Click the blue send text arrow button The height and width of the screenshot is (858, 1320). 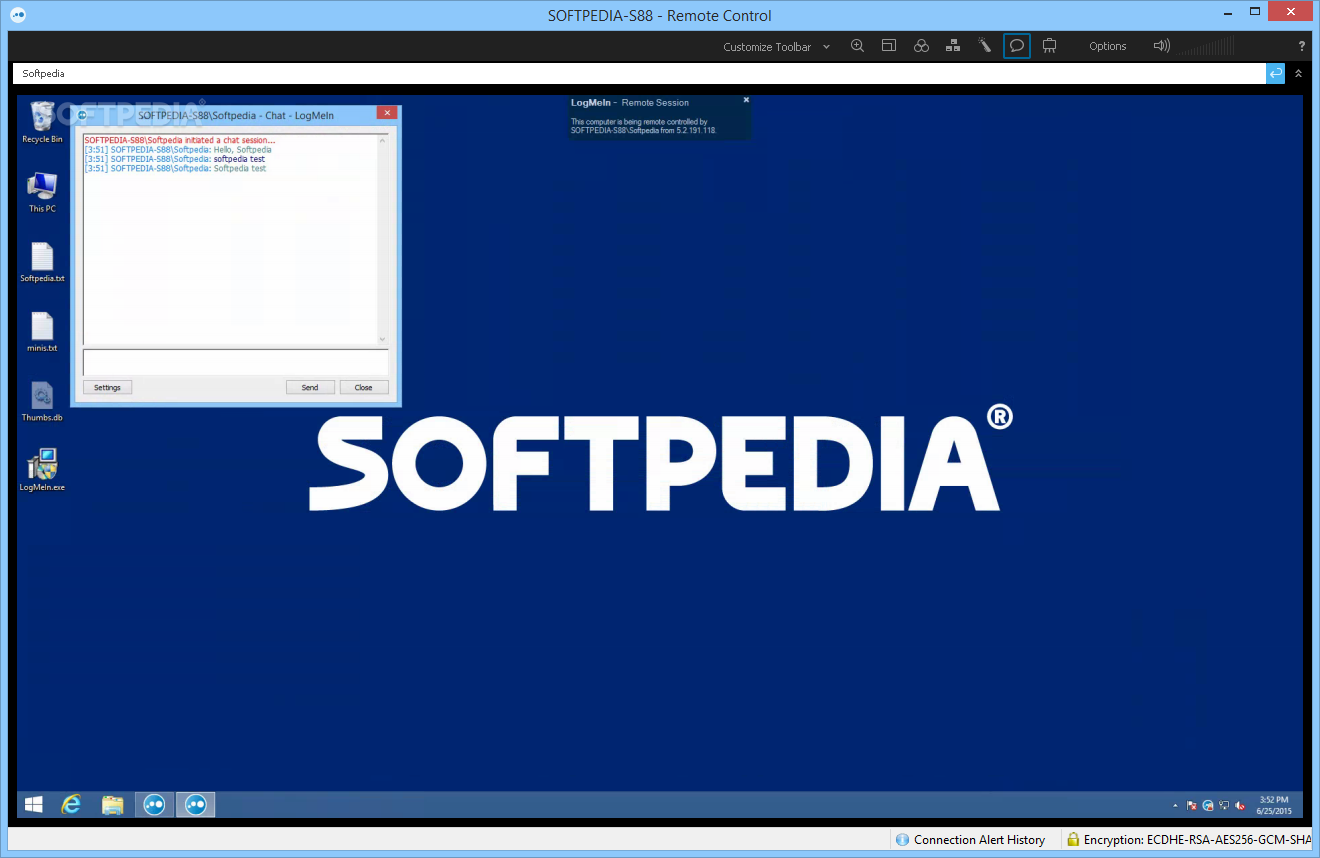pyautogui.click(x=1275, y=73)
